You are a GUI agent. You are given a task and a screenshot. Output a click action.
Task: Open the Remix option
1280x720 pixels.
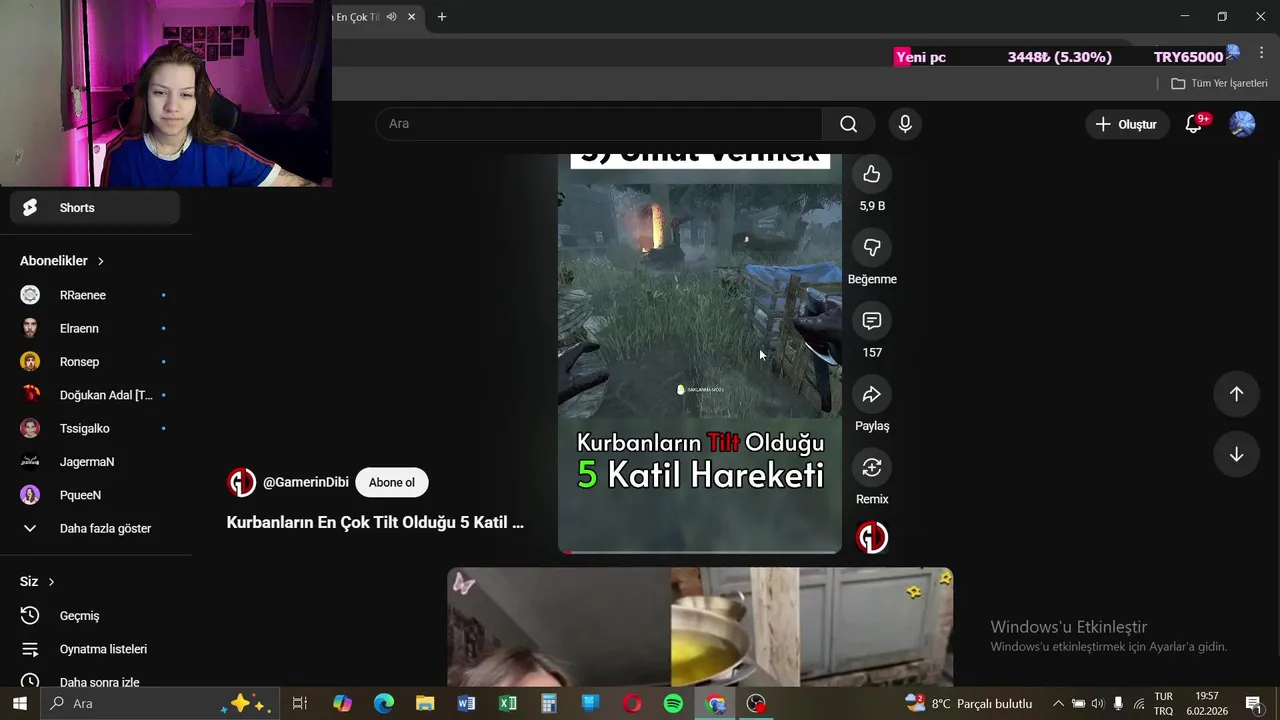click(872, 467)
